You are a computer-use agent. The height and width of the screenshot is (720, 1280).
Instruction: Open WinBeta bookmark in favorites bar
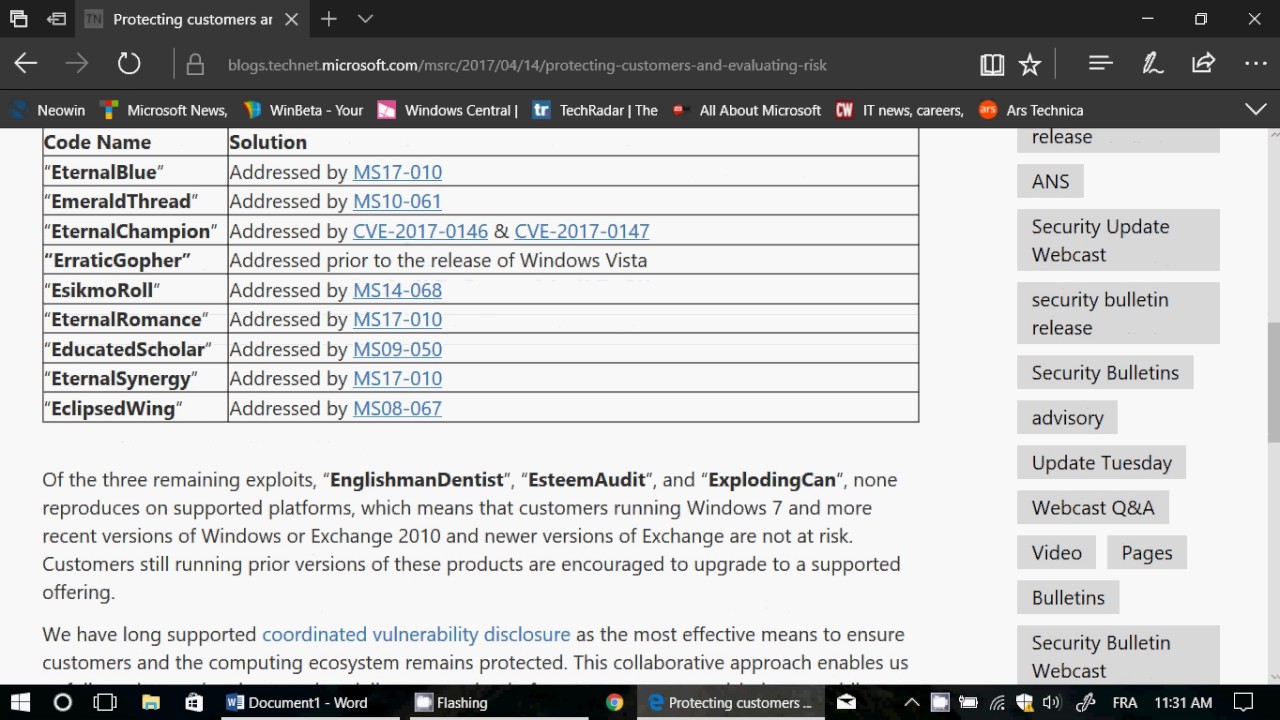point(303,110)
